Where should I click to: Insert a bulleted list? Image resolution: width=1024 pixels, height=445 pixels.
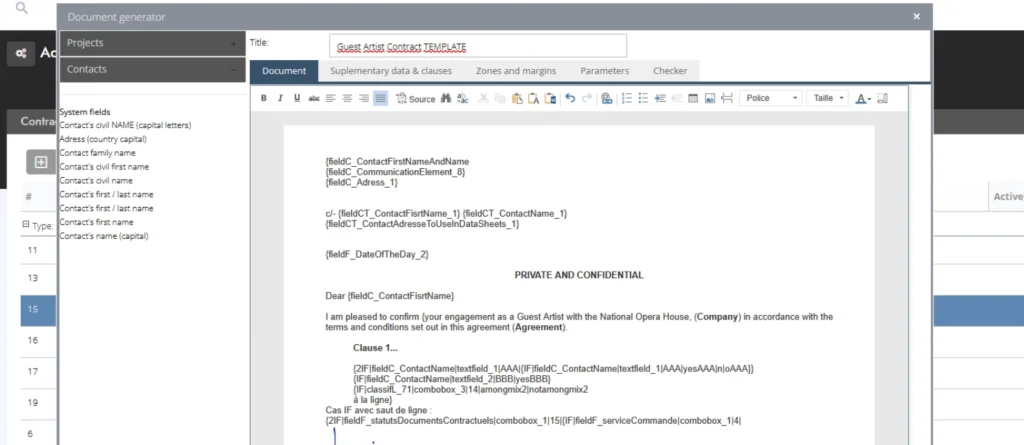coord(643,99)
